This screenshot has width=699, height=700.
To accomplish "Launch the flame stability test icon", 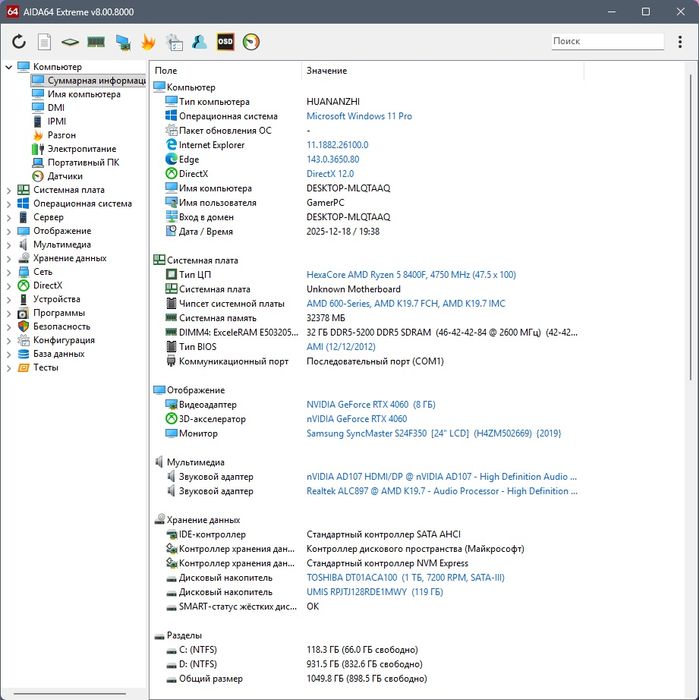I will pos(148,42).
